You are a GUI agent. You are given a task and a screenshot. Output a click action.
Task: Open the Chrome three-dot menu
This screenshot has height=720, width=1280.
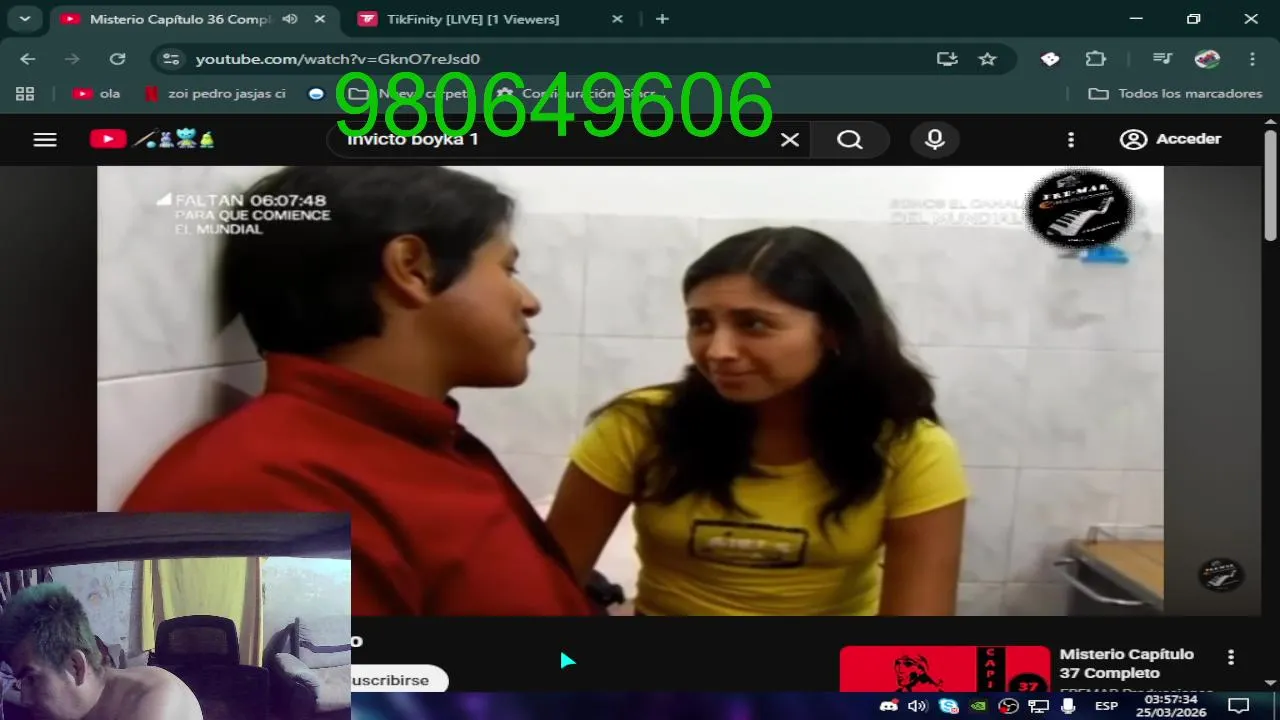pos(1252,59)
